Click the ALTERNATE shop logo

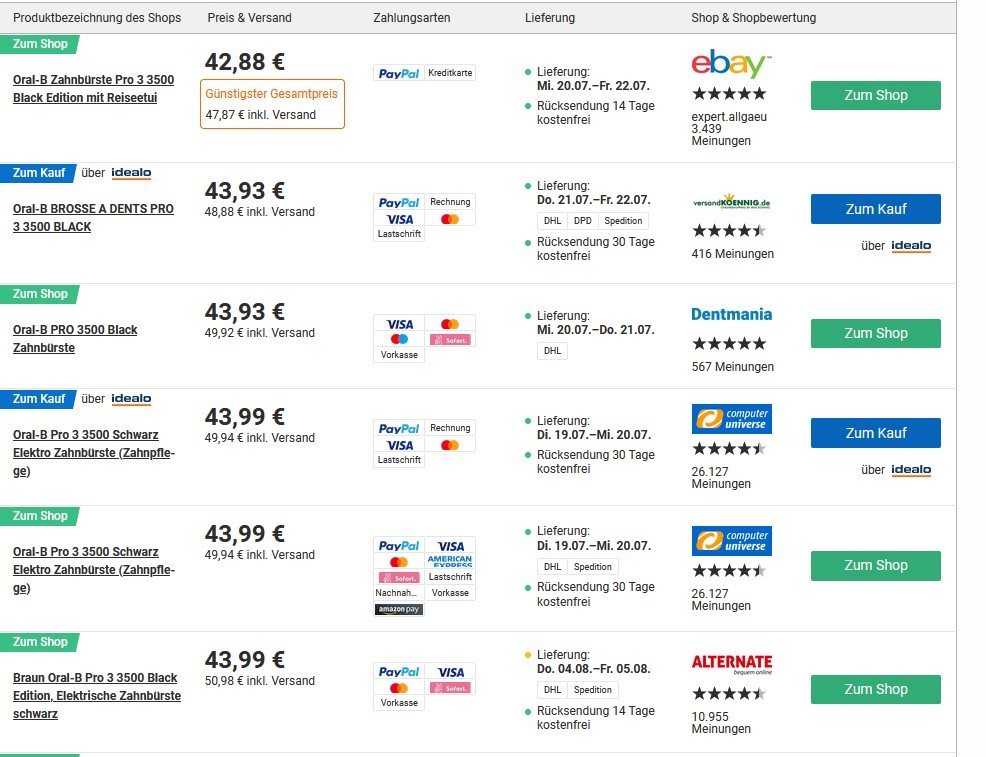click(732, 664)
